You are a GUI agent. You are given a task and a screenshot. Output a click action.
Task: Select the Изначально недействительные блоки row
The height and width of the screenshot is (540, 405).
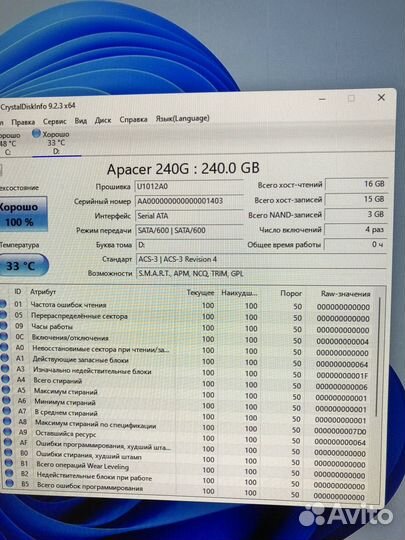pyautogui.click(x=187, y=372)
